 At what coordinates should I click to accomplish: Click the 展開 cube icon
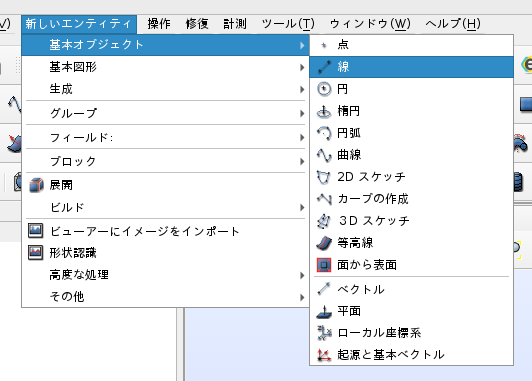point(36,185)
